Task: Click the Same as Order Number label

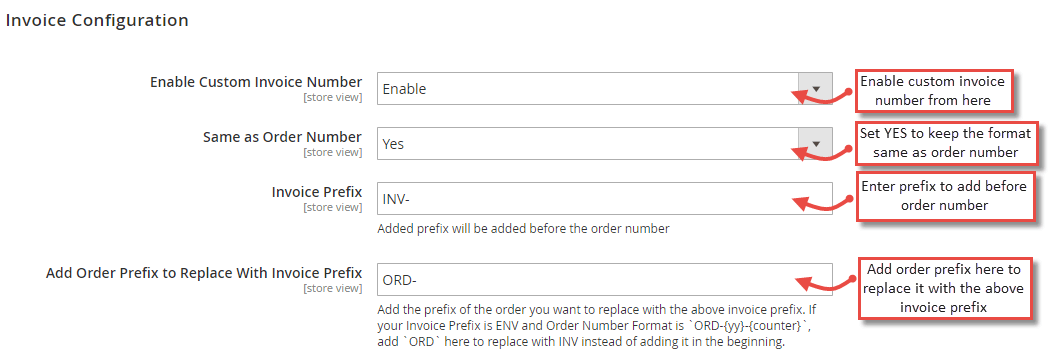Action: (282, 136)
